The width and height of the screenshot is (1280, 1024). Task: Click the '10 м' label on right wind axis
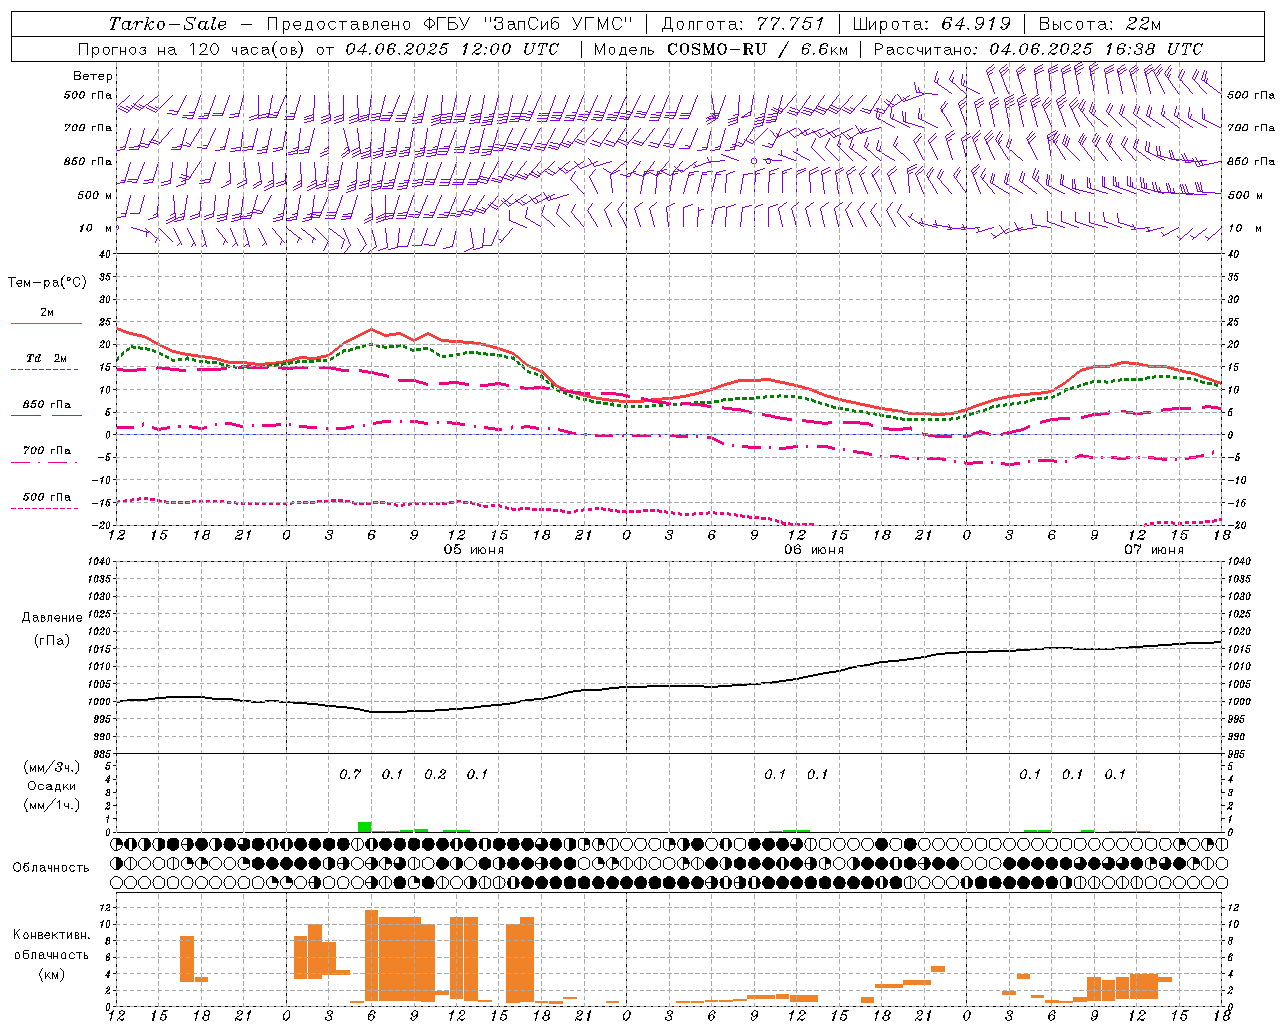[x=1243, y=229]
